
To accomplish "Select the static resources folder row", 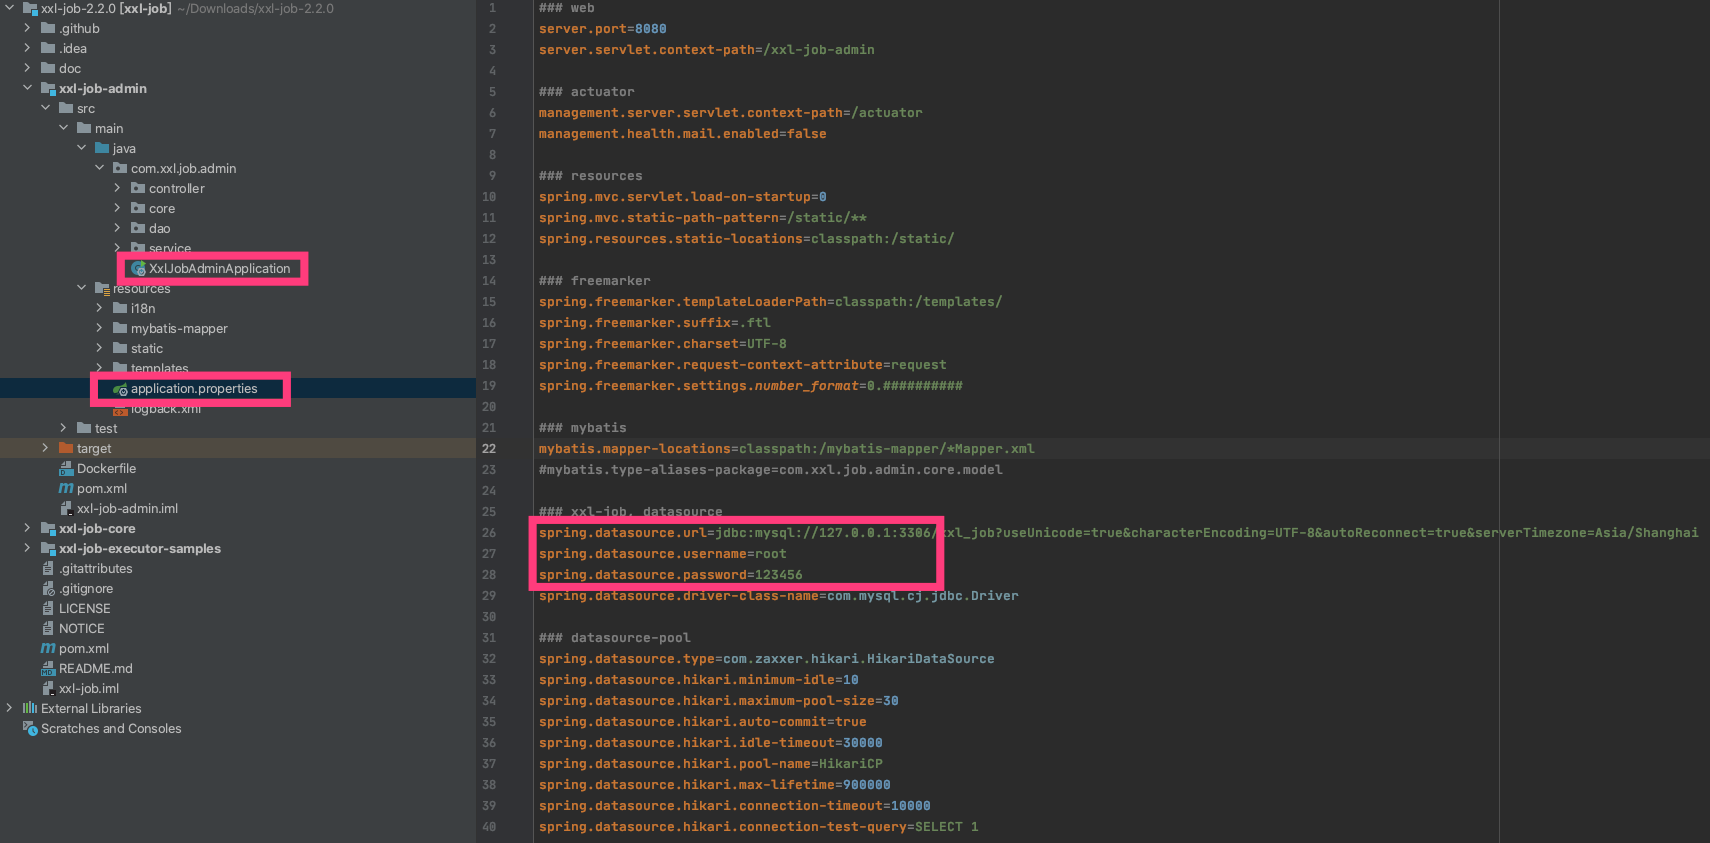I will [238, 348].
